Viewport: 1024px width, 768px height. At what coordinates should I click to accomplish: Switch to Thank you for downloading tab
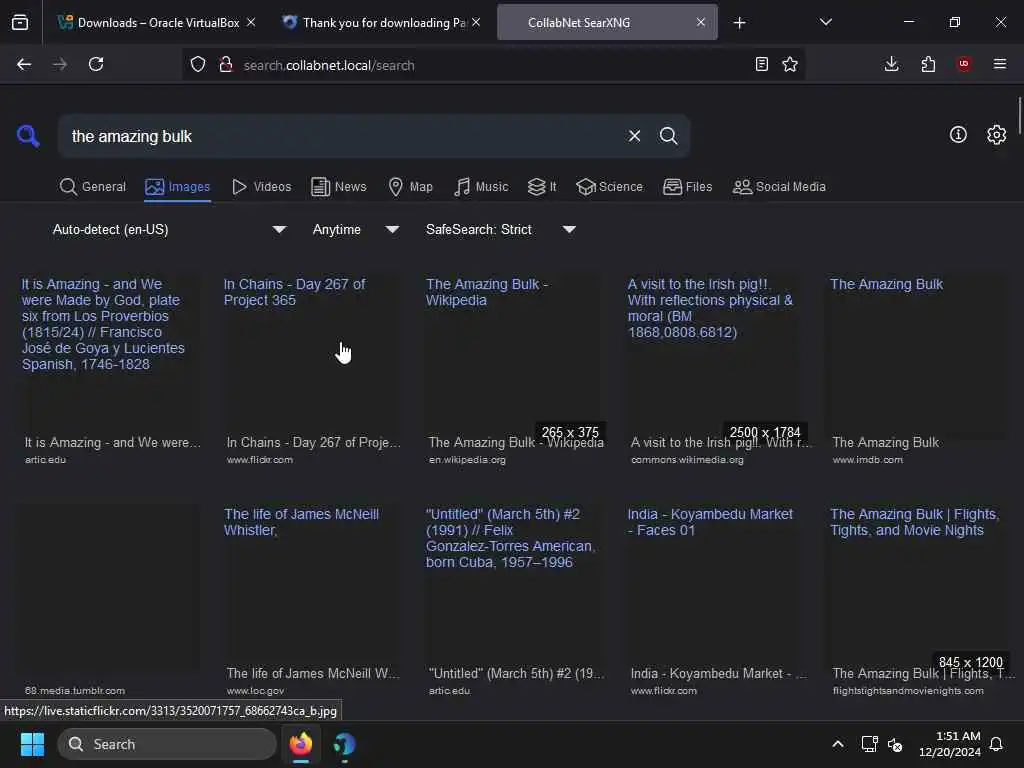click(x=384, y=23)
